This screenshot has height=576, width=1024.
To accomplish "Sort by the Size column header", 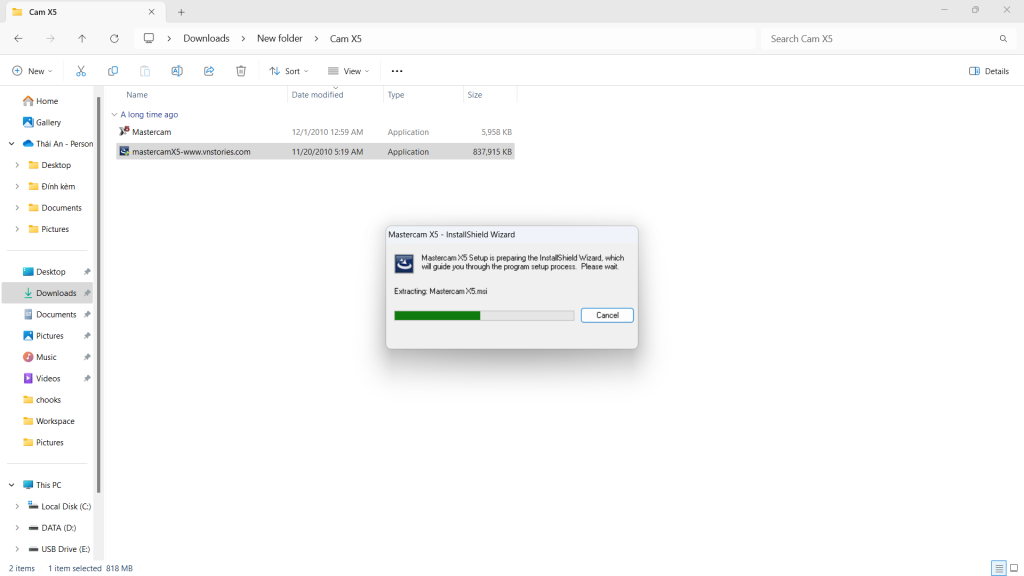I will coord(475,95).
